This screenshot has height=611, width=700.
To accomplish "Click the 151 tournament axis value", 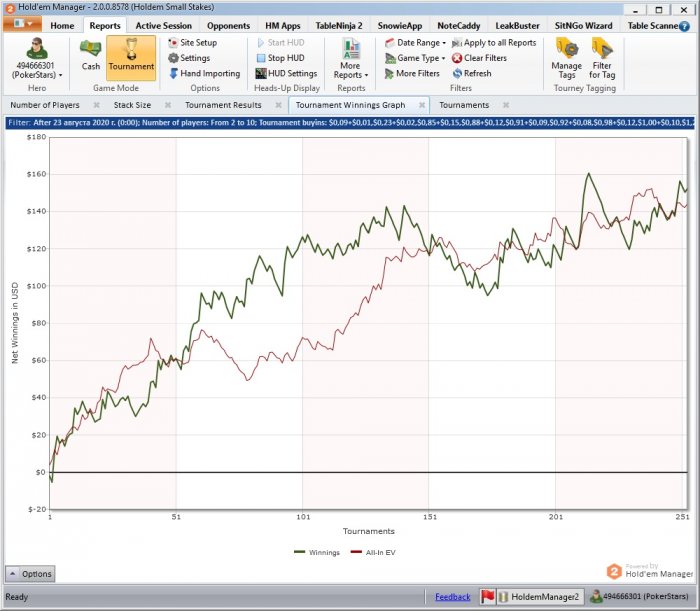I will coord(429,517).
